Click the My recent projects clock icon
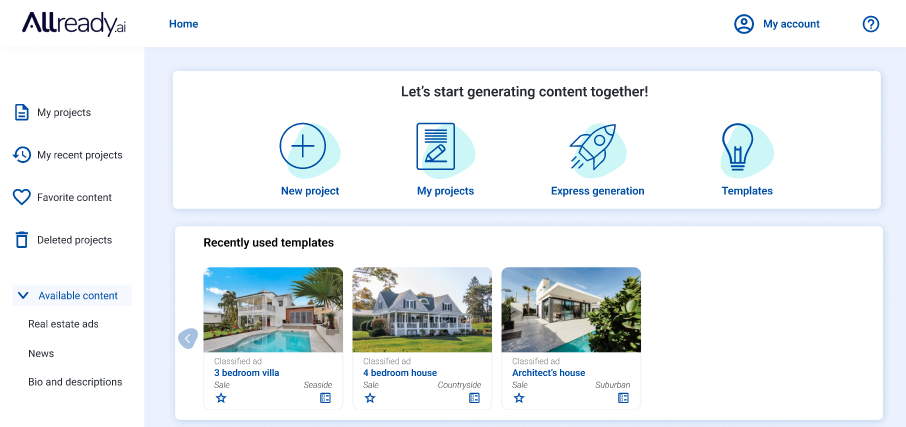Viewport: 906px width, 427px height. click(x=21, y=155)
